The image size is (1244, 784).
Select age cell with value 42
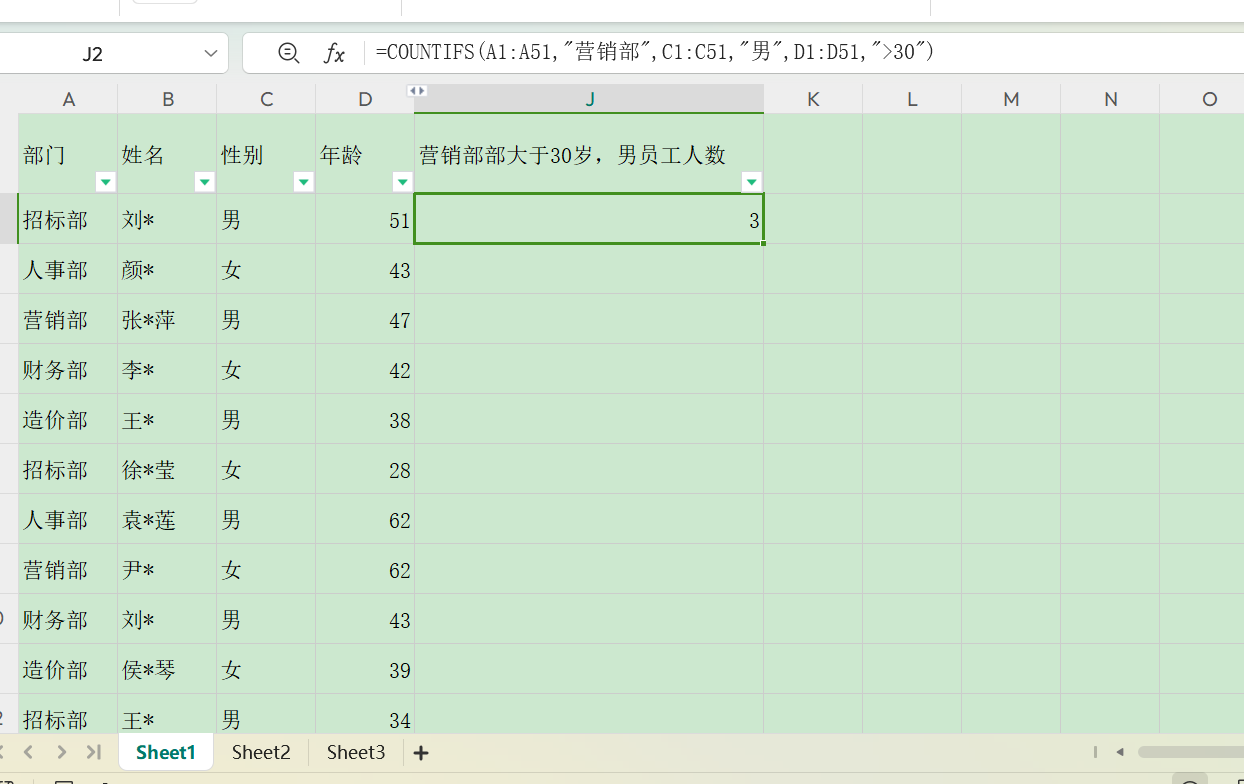point(365,370)
